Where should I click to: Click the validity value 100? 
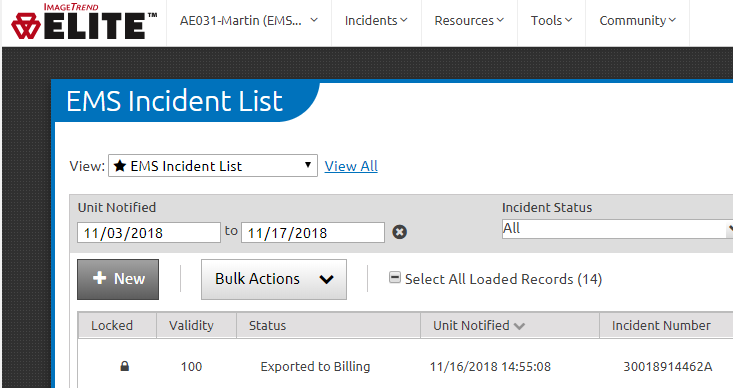191,366
